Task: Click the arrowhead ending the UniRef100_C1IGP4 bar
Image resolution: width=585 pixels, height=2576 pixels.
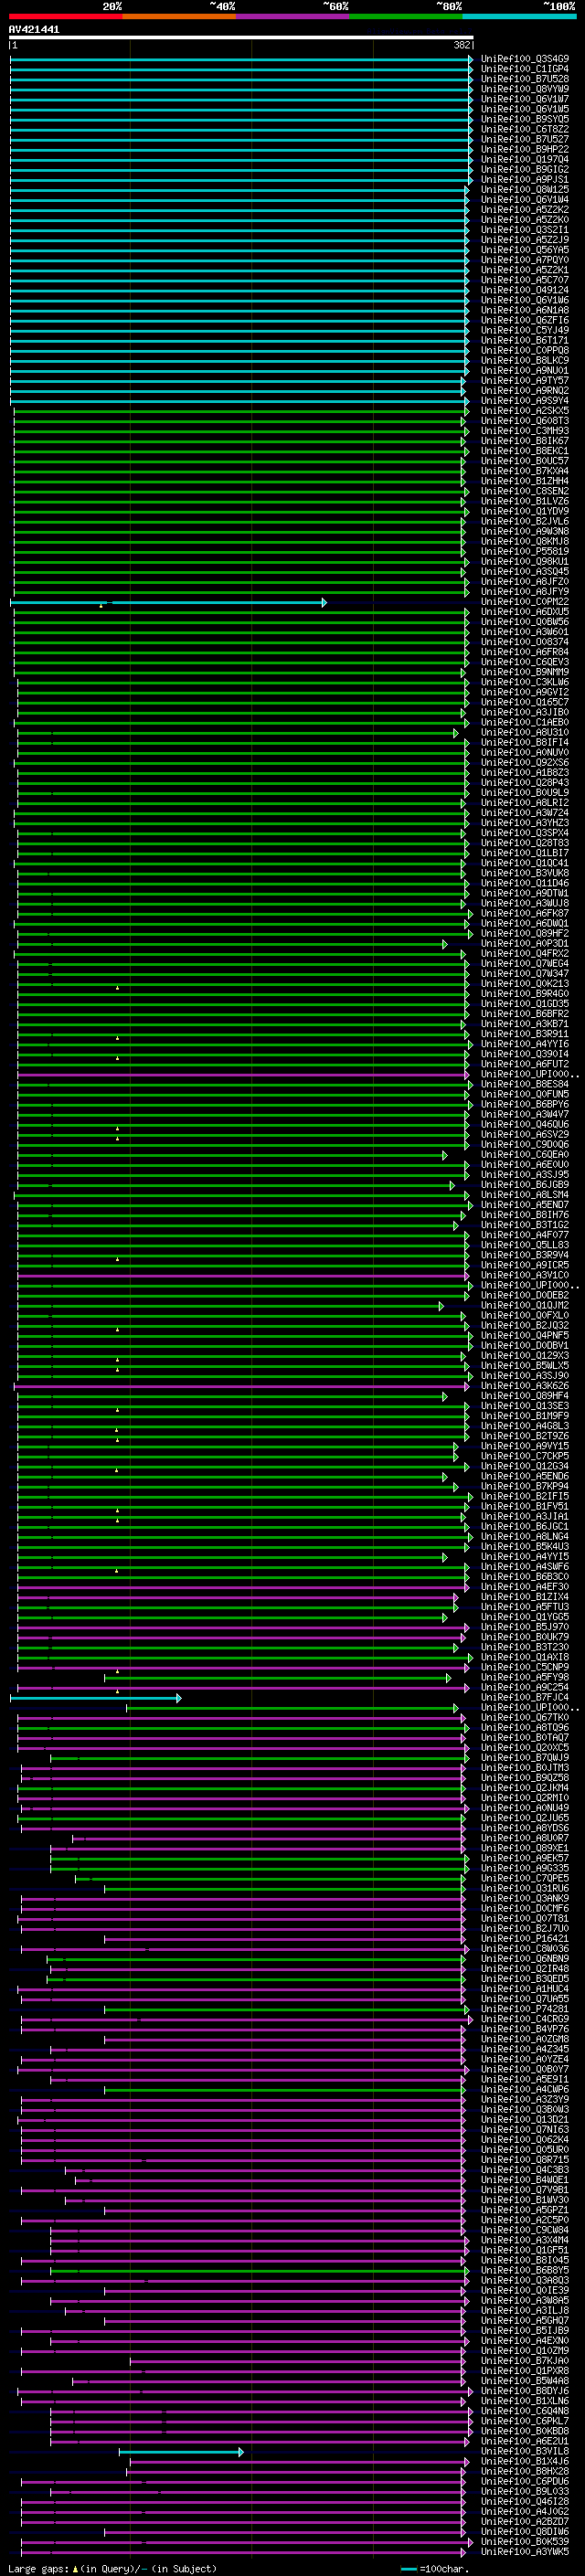Action: (470, 69)
